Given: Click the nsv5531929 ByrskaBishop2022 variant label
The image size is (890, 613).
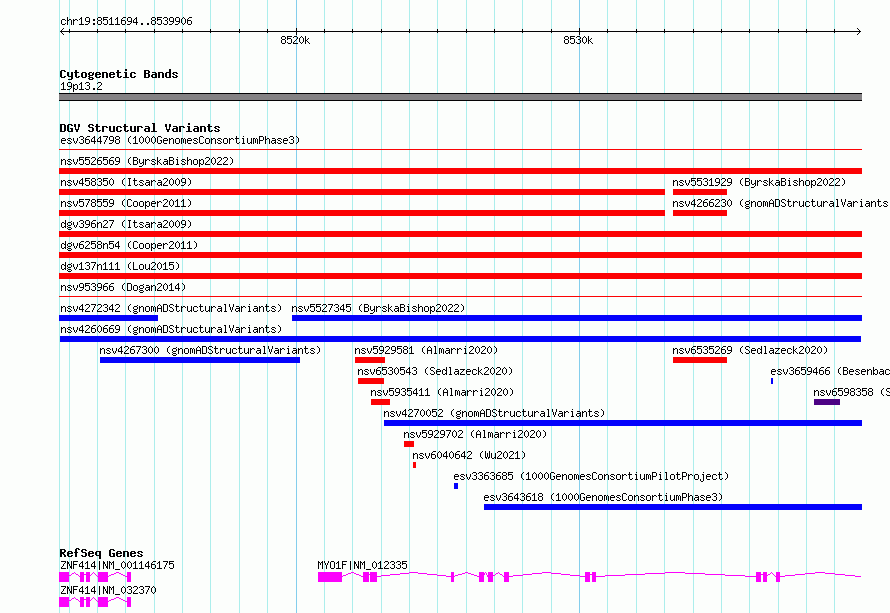Looking at the screenshot, I should pos(759,182).
